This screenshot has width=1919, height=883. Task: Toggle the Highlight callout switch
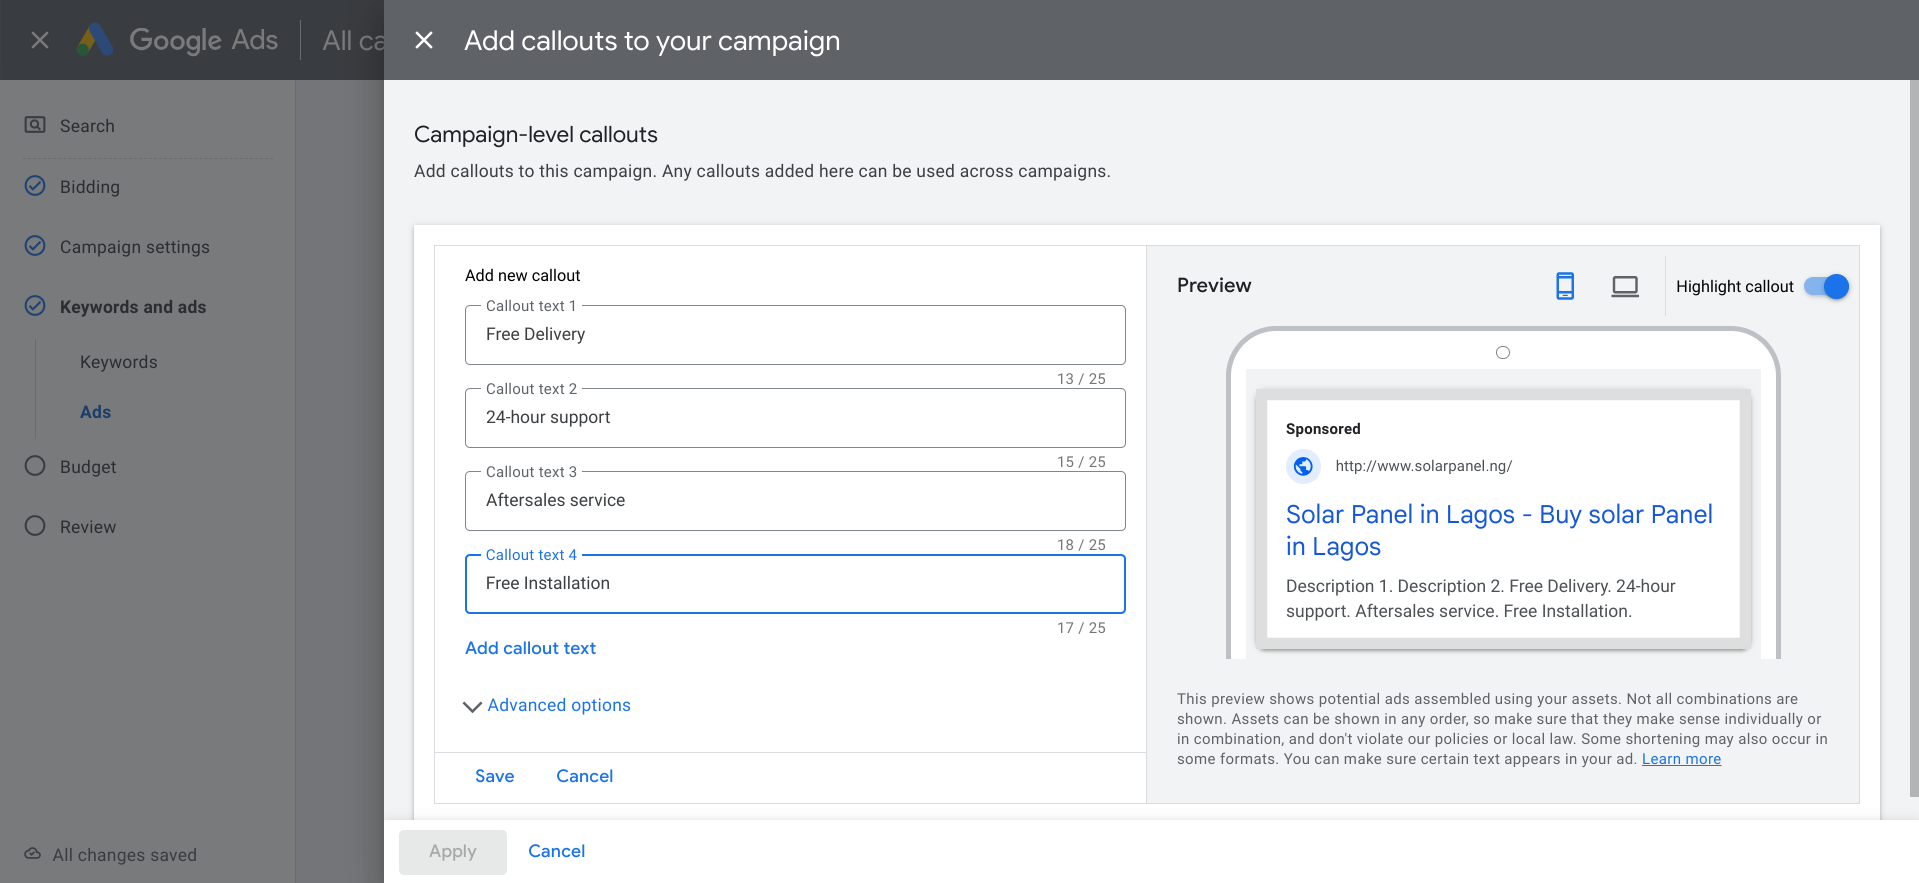[x=1826, y=286]
